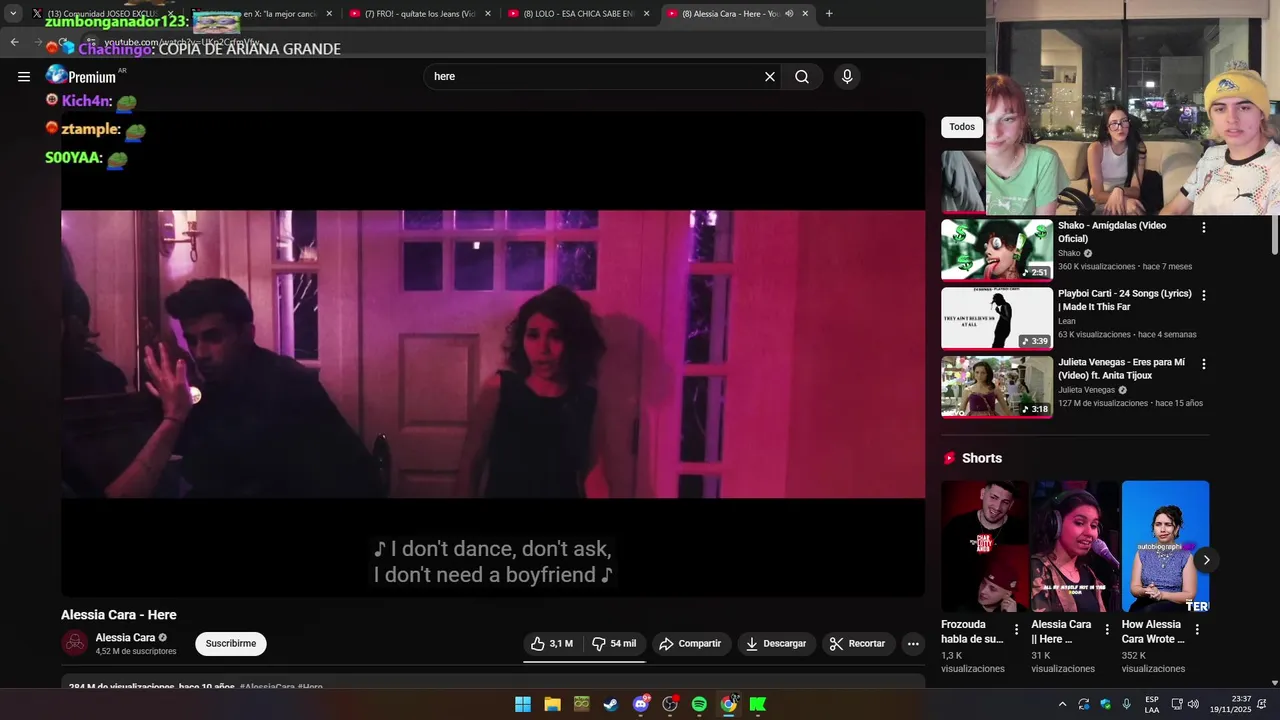The image size is (1280, 720).
Task: Open a new browser tab with plus
Action: click(829, 14)
